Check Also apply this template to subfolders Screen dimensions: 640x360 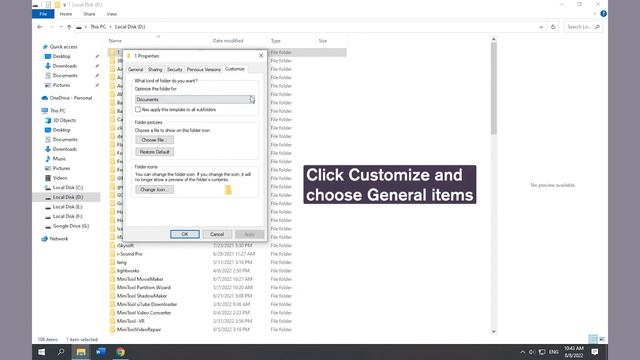coord(138,109)
